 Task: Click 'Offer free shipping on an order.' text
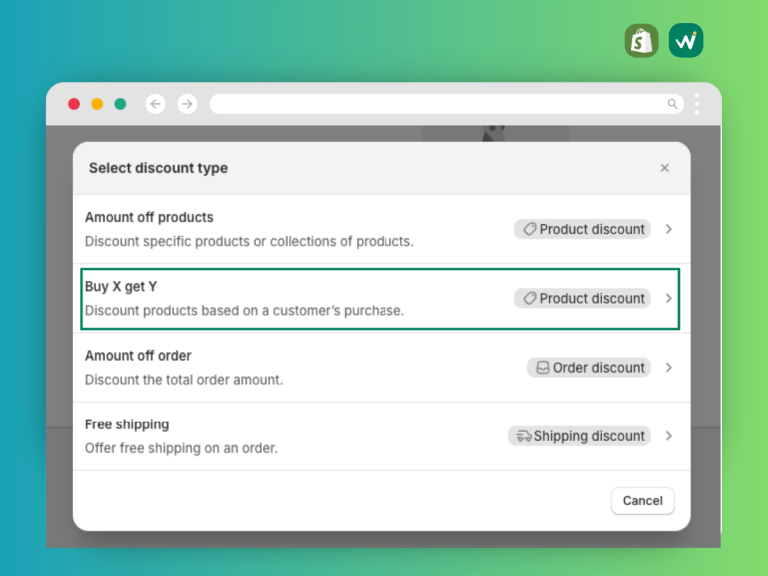[x=181, y=448]
